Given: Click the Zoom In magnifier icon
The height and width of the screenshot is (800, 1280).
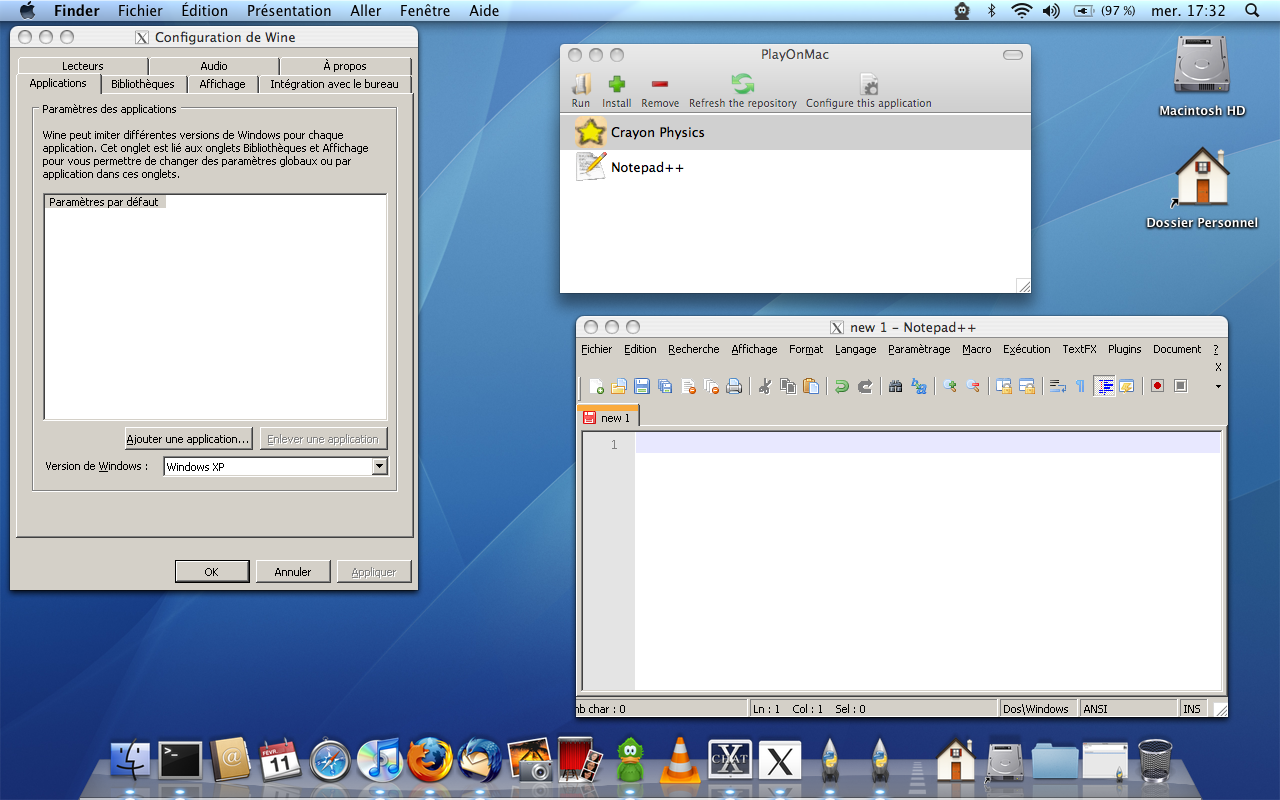Looking at the screenshot, I should pyautogui.click(x=949, y=386).
